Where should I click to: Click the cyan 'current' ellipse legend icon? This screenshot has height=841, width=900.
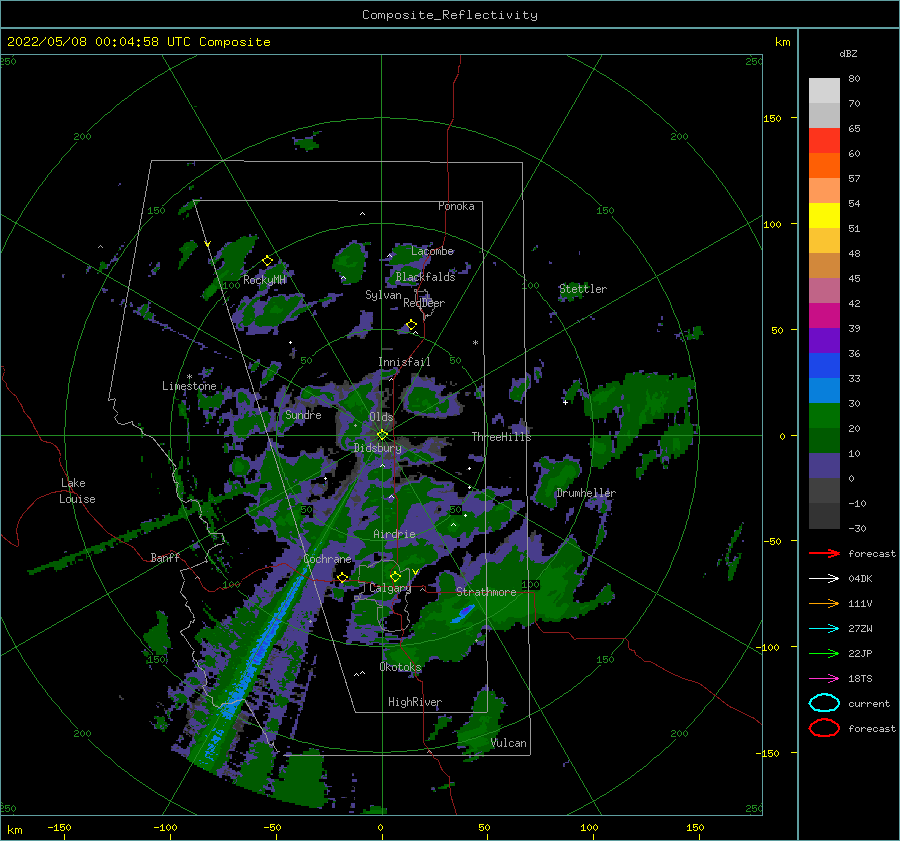[x=824, y=703]
